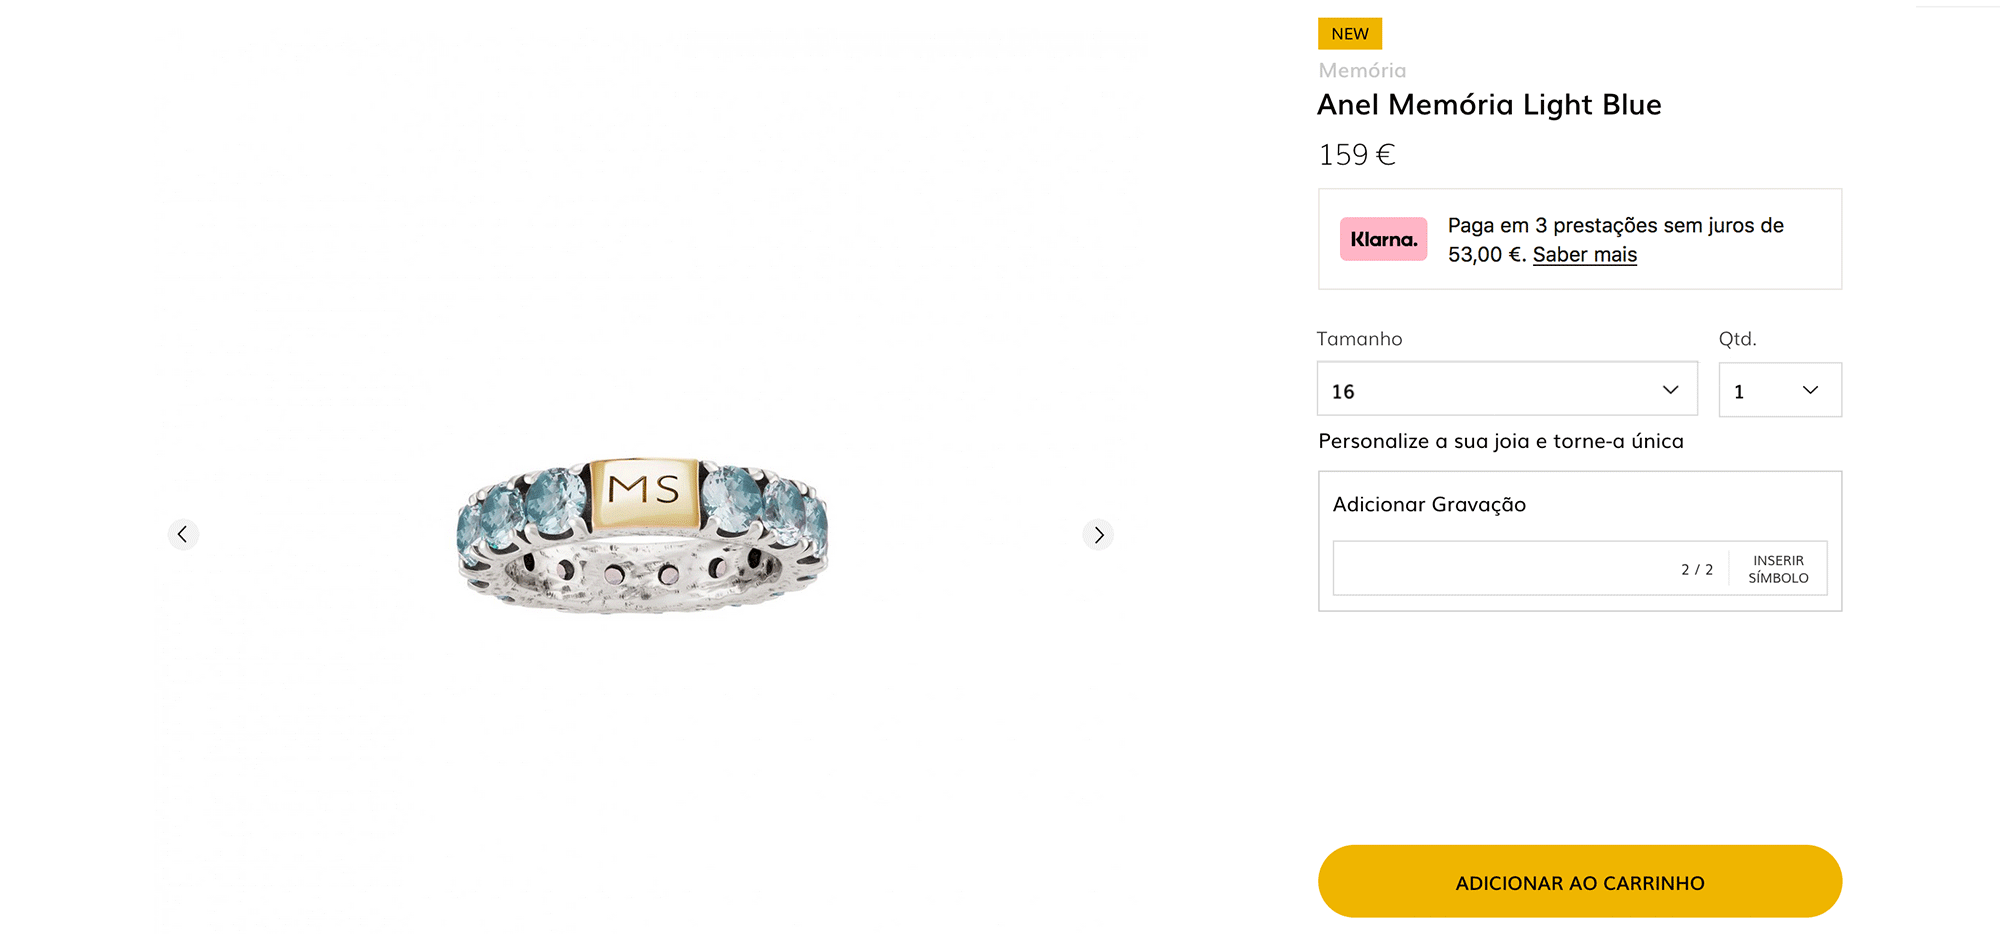
Task: Click the yellow NEW badge
Action: click(1350, 34)
